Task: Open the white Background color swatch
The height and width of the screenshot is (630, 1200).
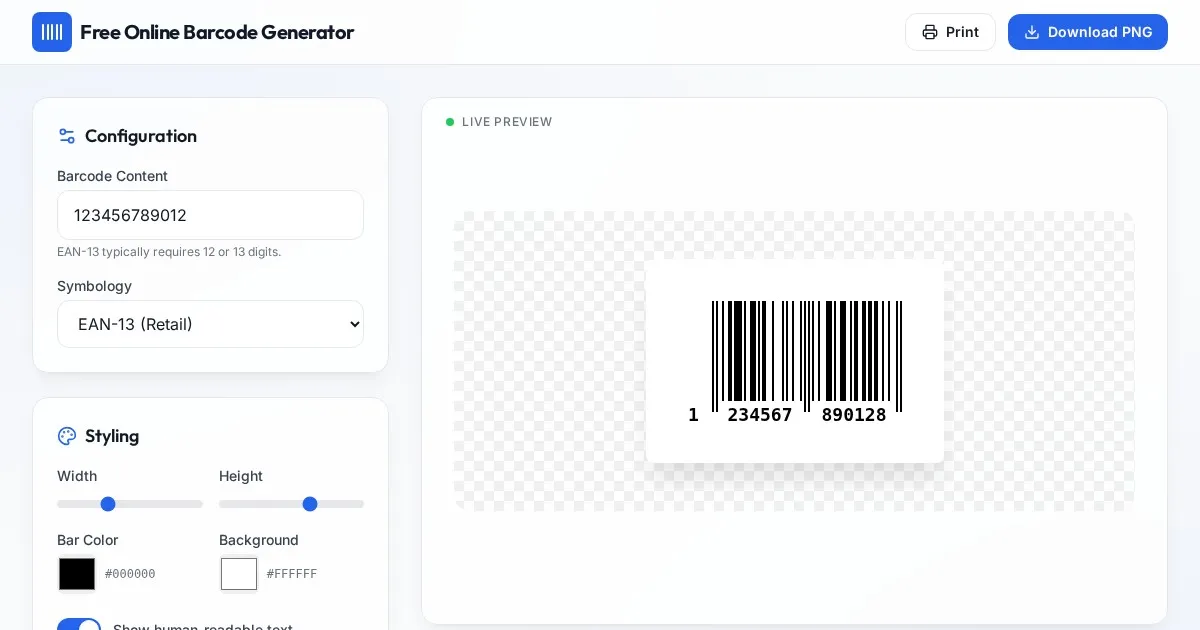Action: coord(239,574)
